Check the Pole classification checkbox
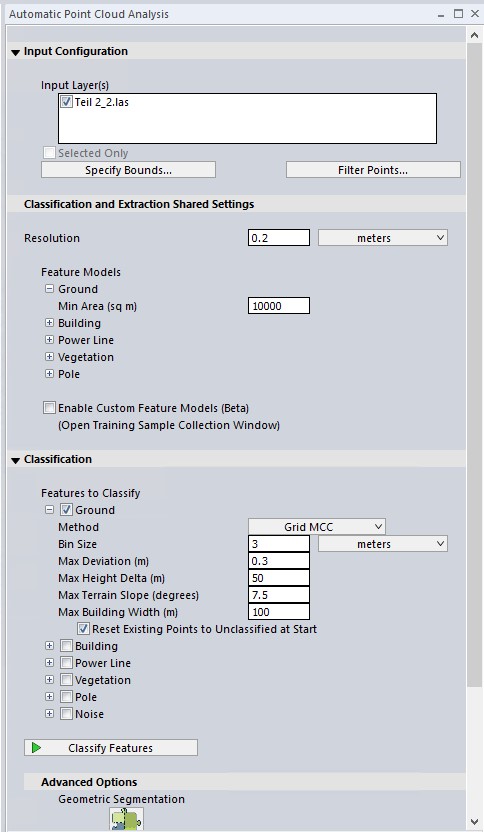484x832 pixels. tap(66, 697)
